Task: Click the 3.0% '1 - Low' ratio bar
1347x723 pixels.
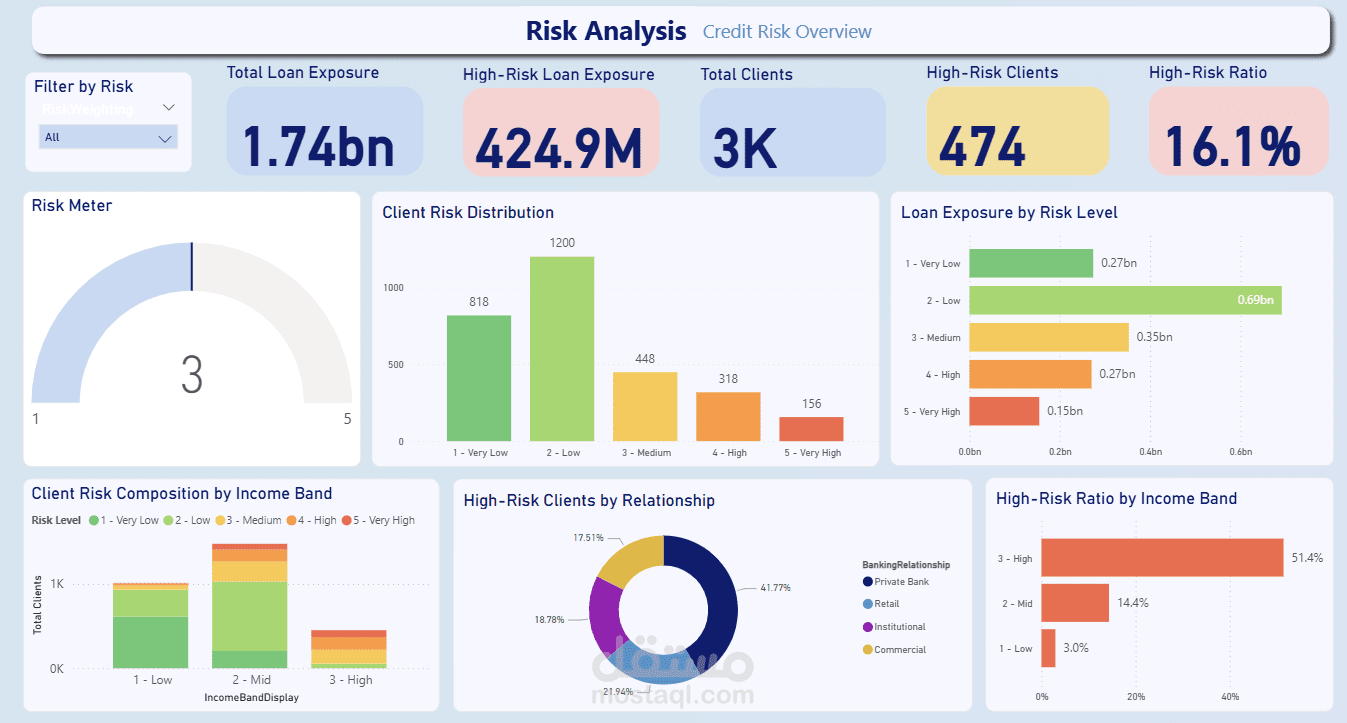Action: (1048, 648)
